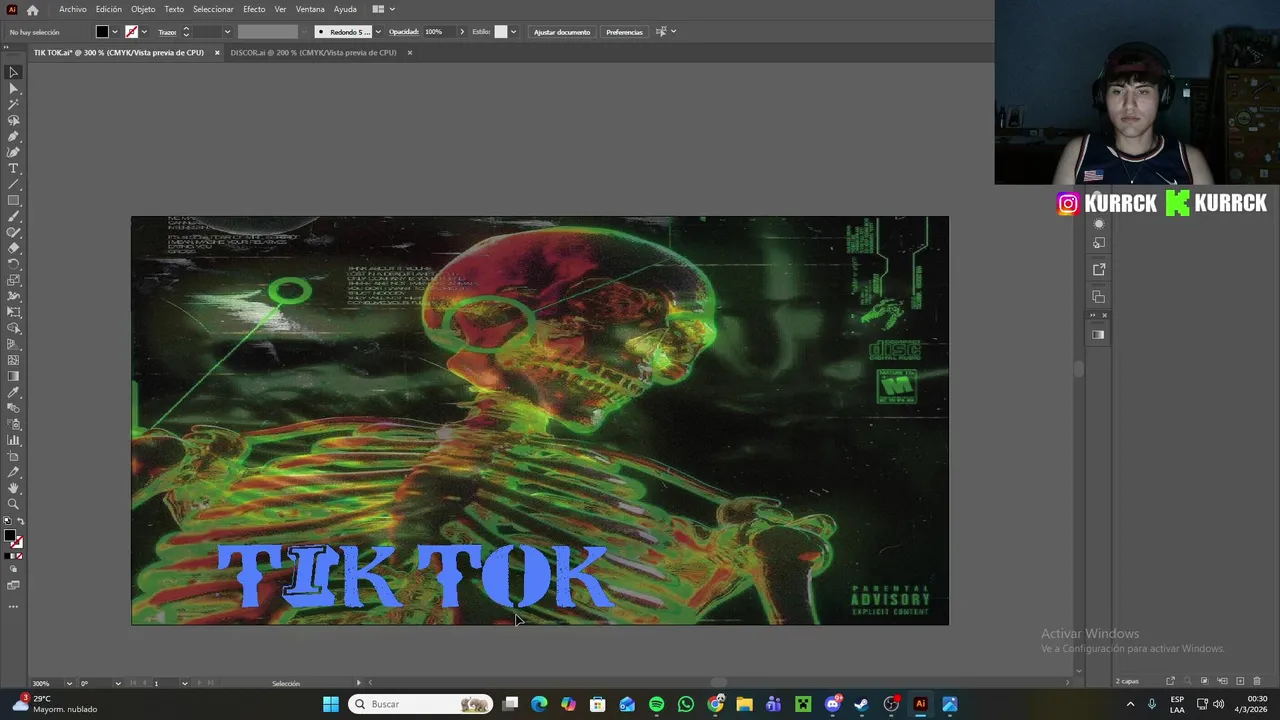Select the Eyedropper tool
Viewport: 1280px width, 720px height.
tap(13, 392)
